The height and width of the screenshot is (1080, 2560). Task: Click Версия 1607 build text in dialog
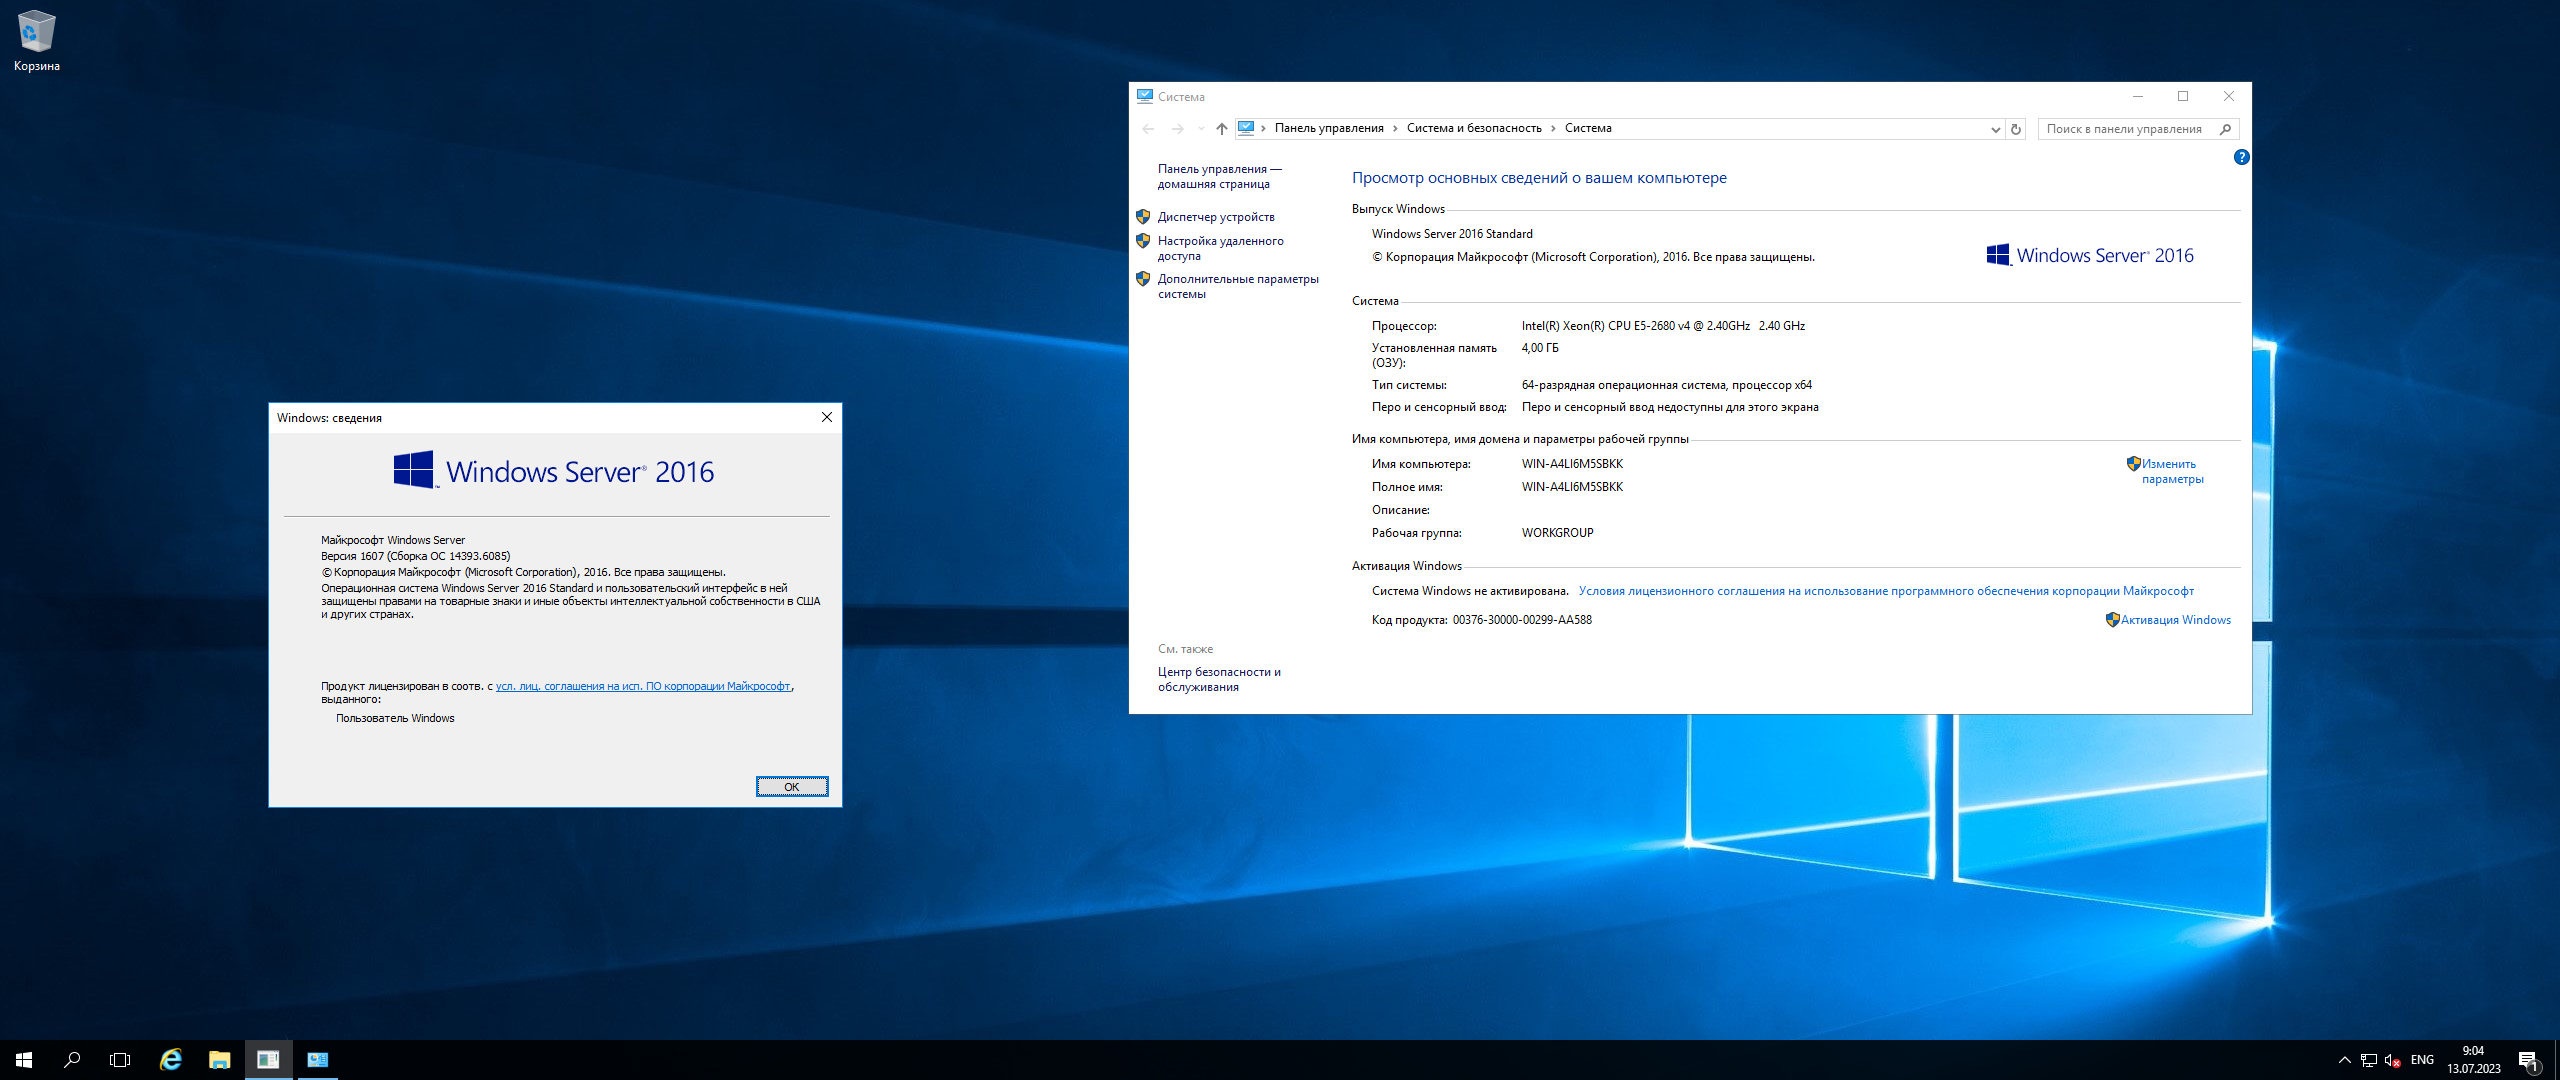(415, 556)
